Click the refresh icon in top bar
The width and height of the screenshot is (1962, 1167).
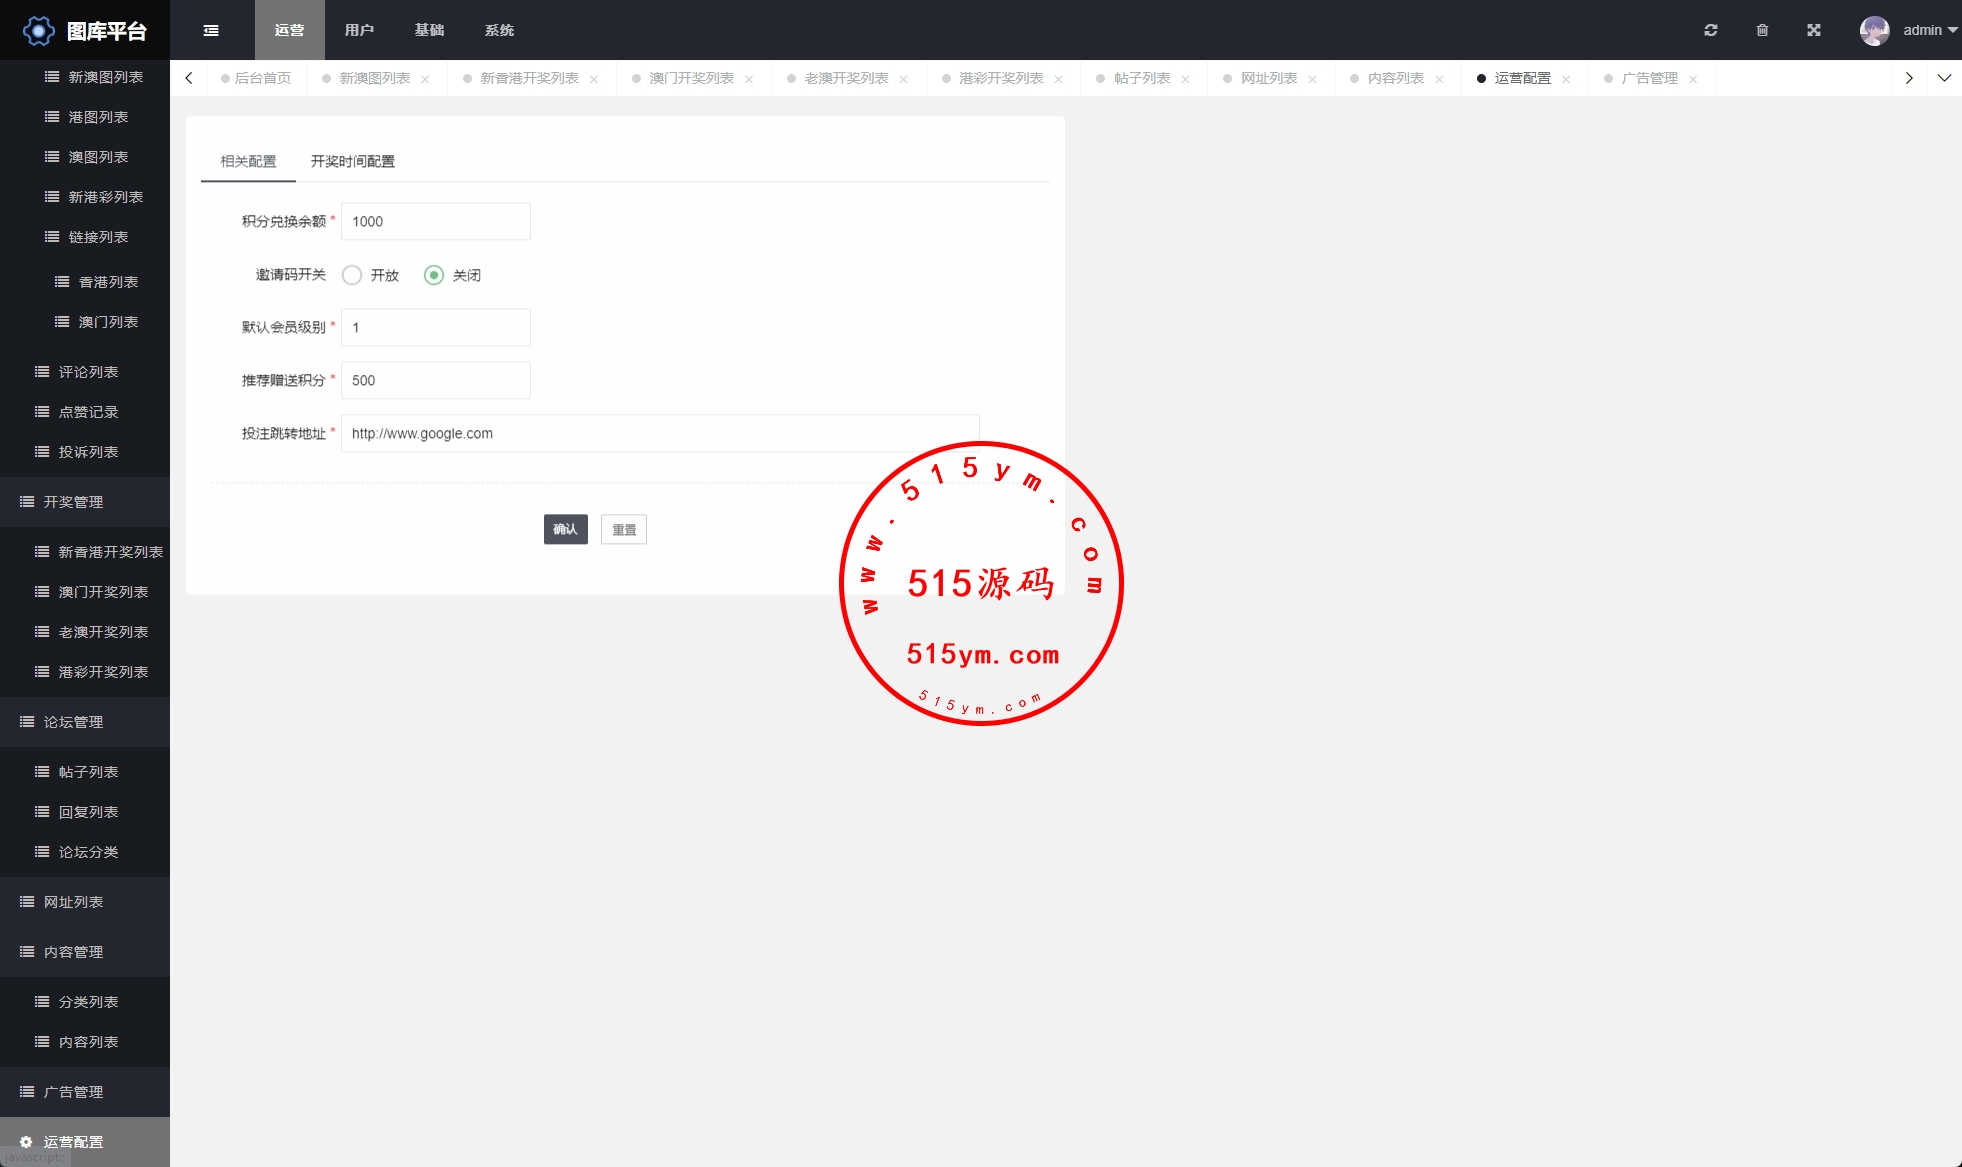1711,30
